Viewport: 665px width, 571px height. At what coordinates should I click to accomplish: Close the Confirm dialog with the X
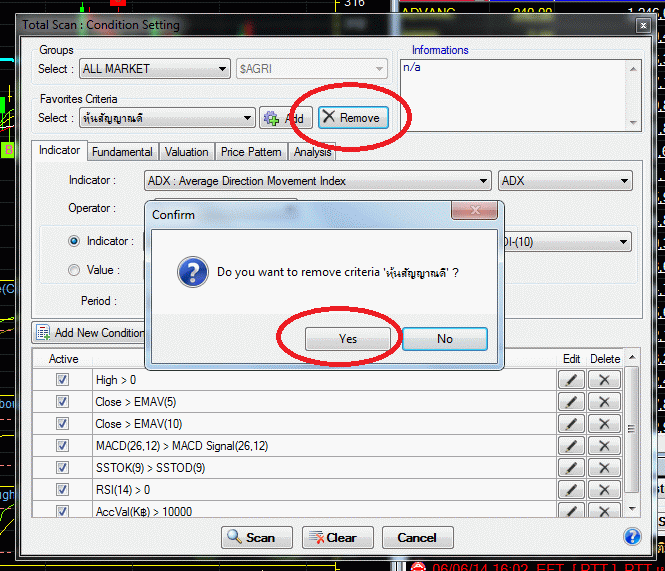[475, 210]
